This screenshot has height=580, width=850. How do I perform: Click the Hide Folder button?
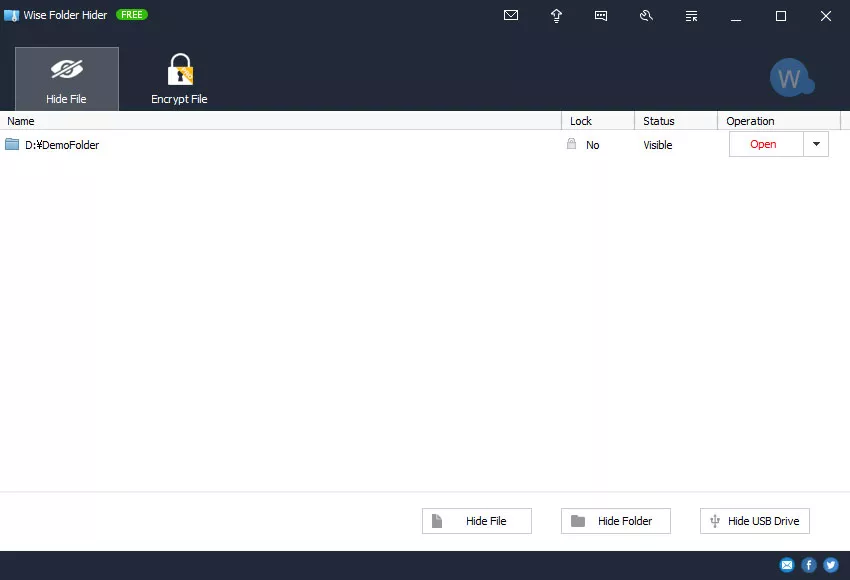point(616,521)
